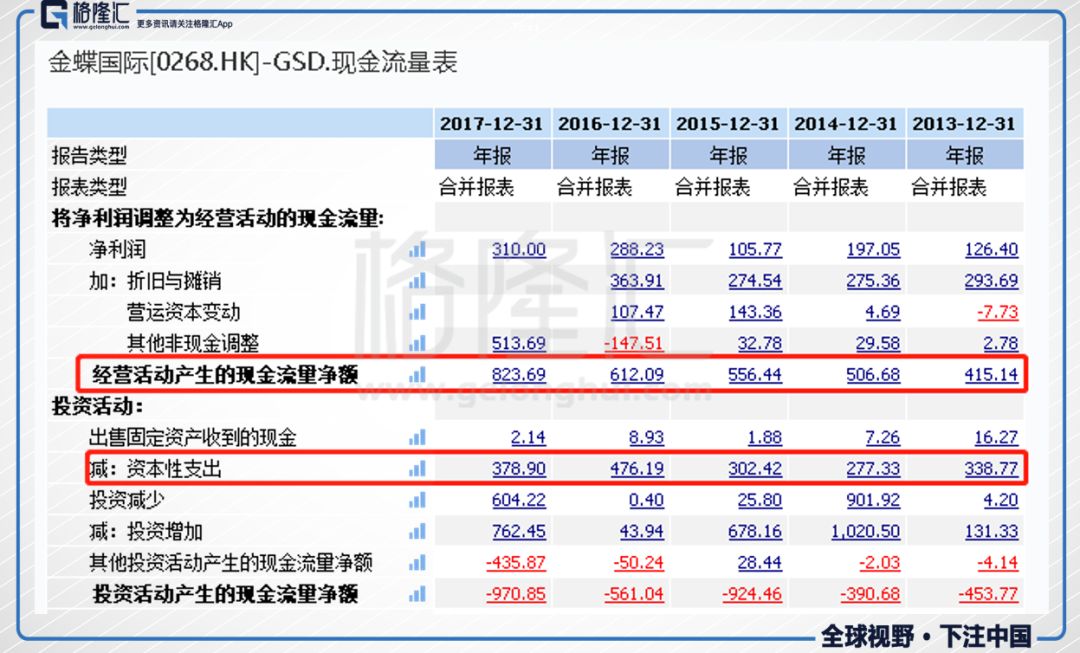Viewport: 1080px width, 653px height.
Task: Open non-cash adjustment value 32.78
Action: pyautogui.click(x=760, y=343)
